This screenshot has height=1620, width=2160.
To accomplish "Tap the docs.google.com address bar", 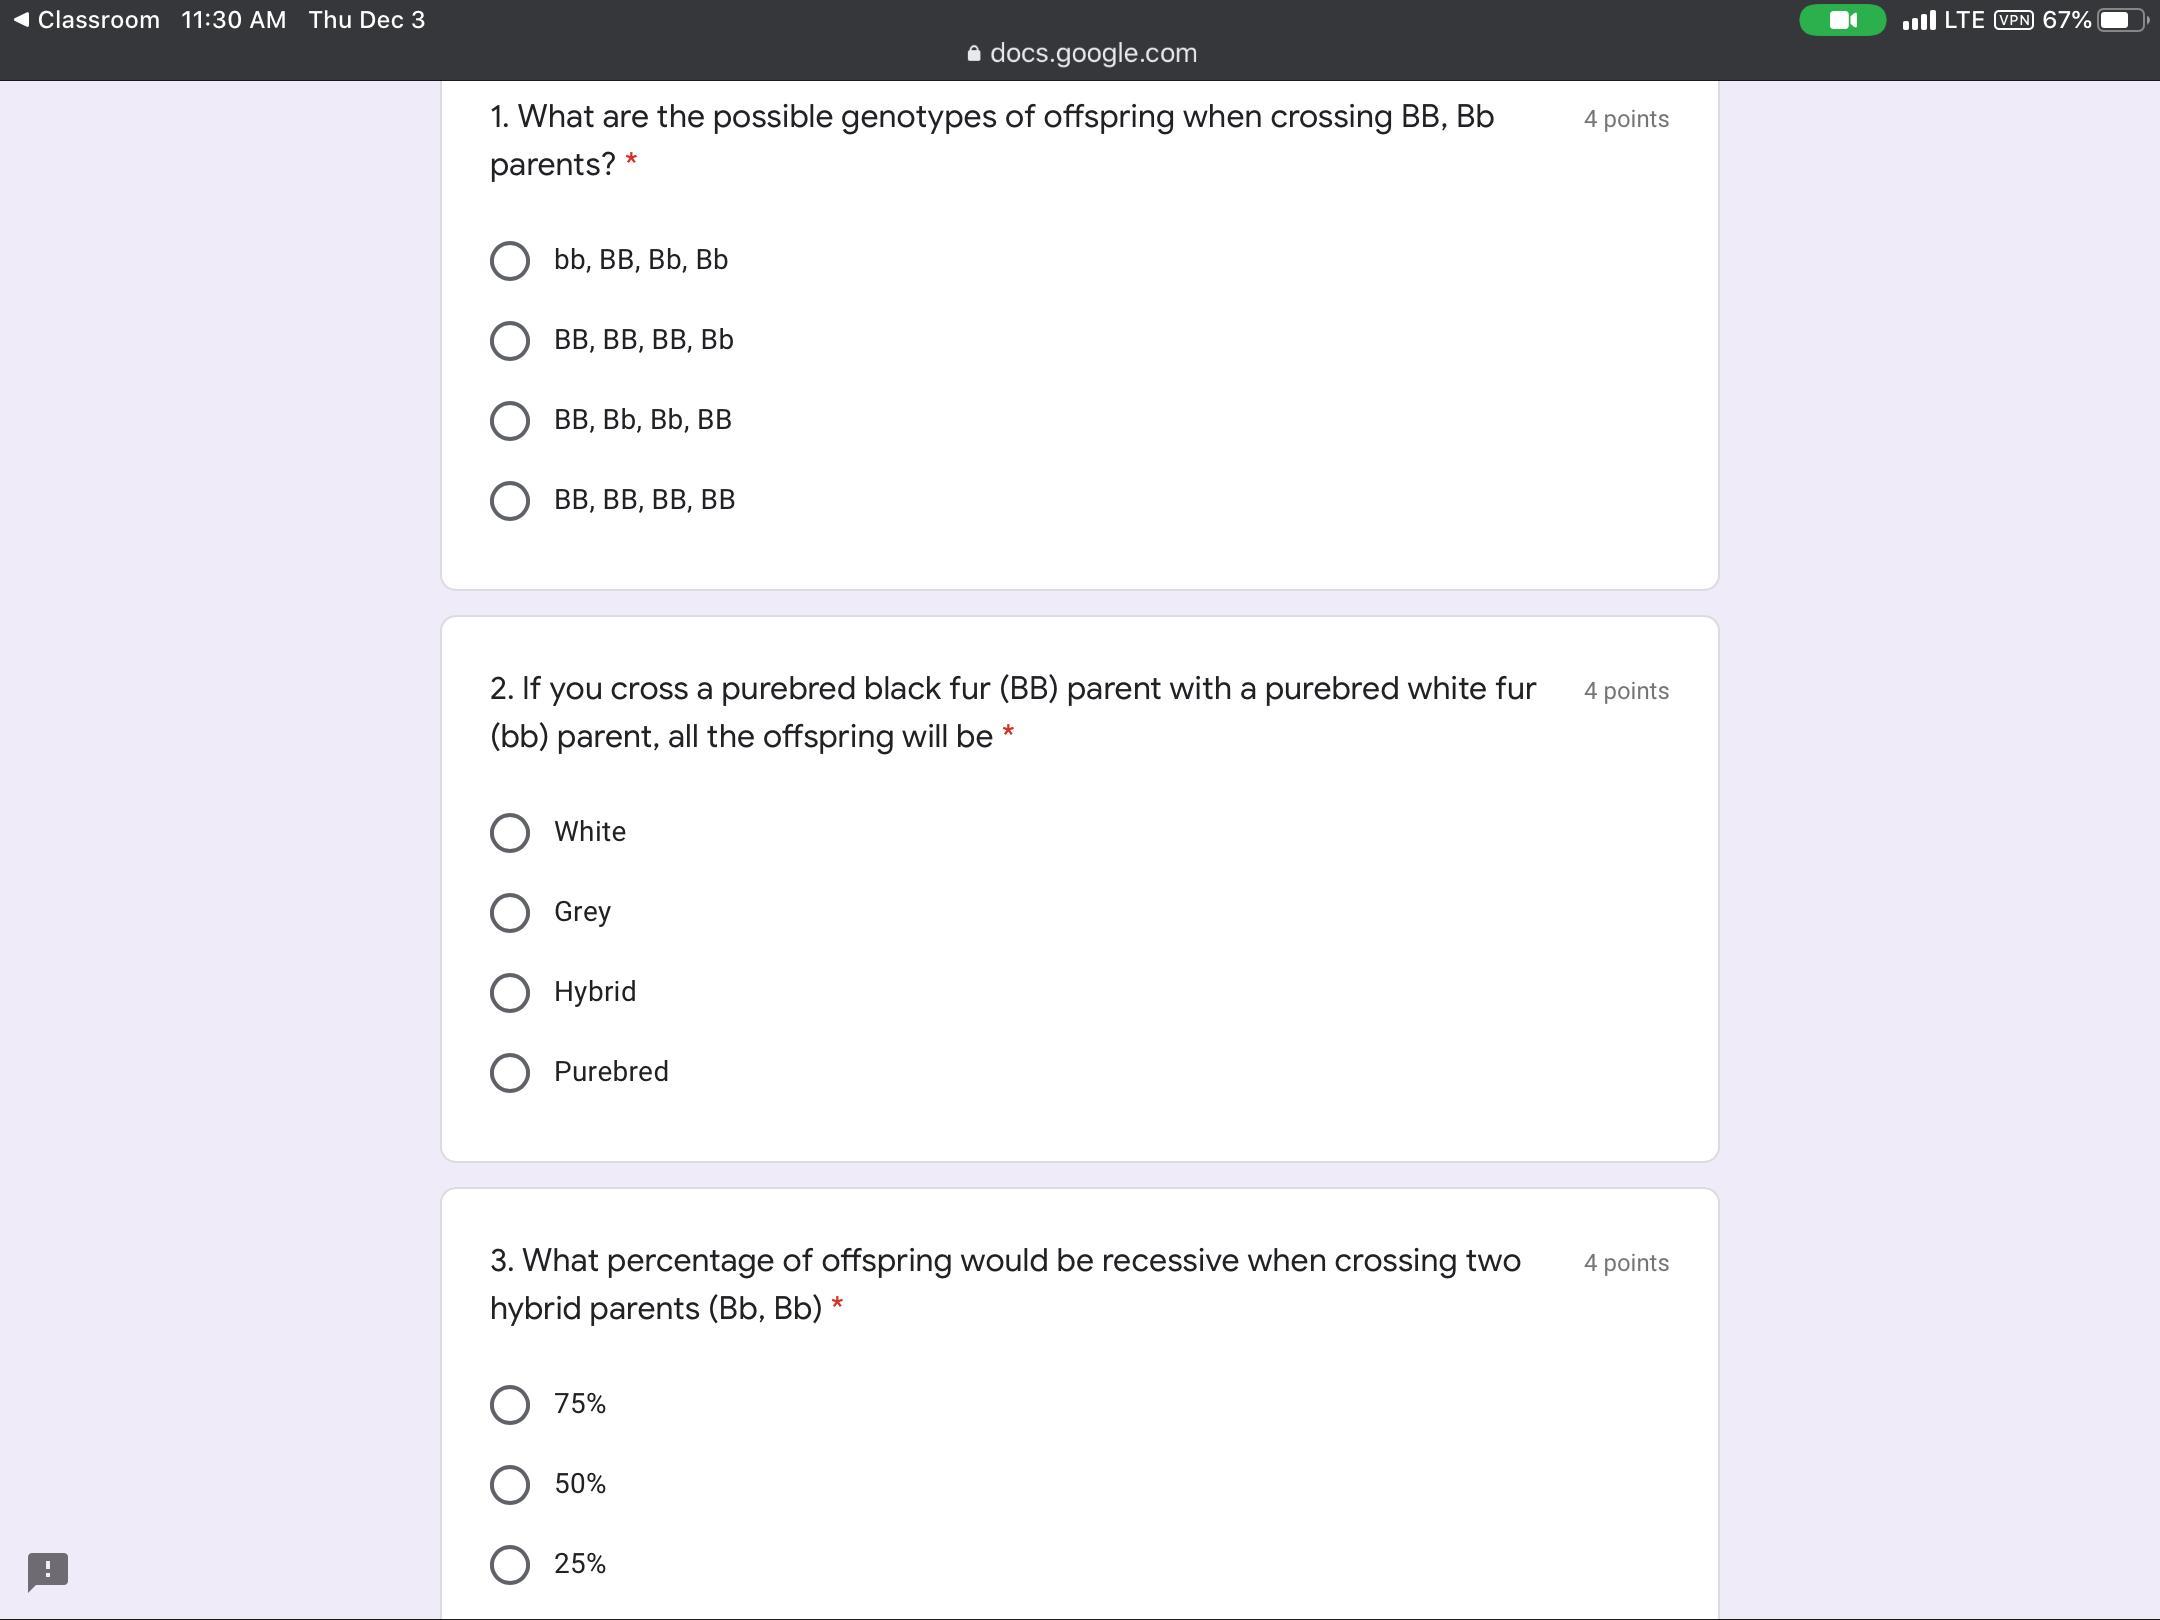I will [x=1092, y=53].
